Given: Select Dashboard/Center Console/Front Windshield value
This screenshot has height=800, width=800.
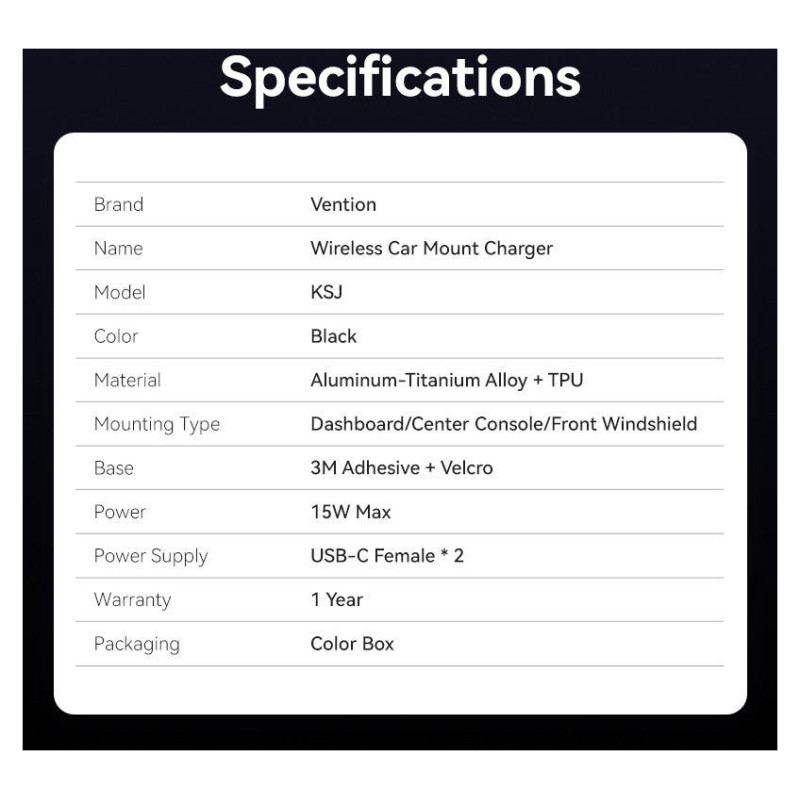Looking at the screenshot, I should click(x=503, y=424).
